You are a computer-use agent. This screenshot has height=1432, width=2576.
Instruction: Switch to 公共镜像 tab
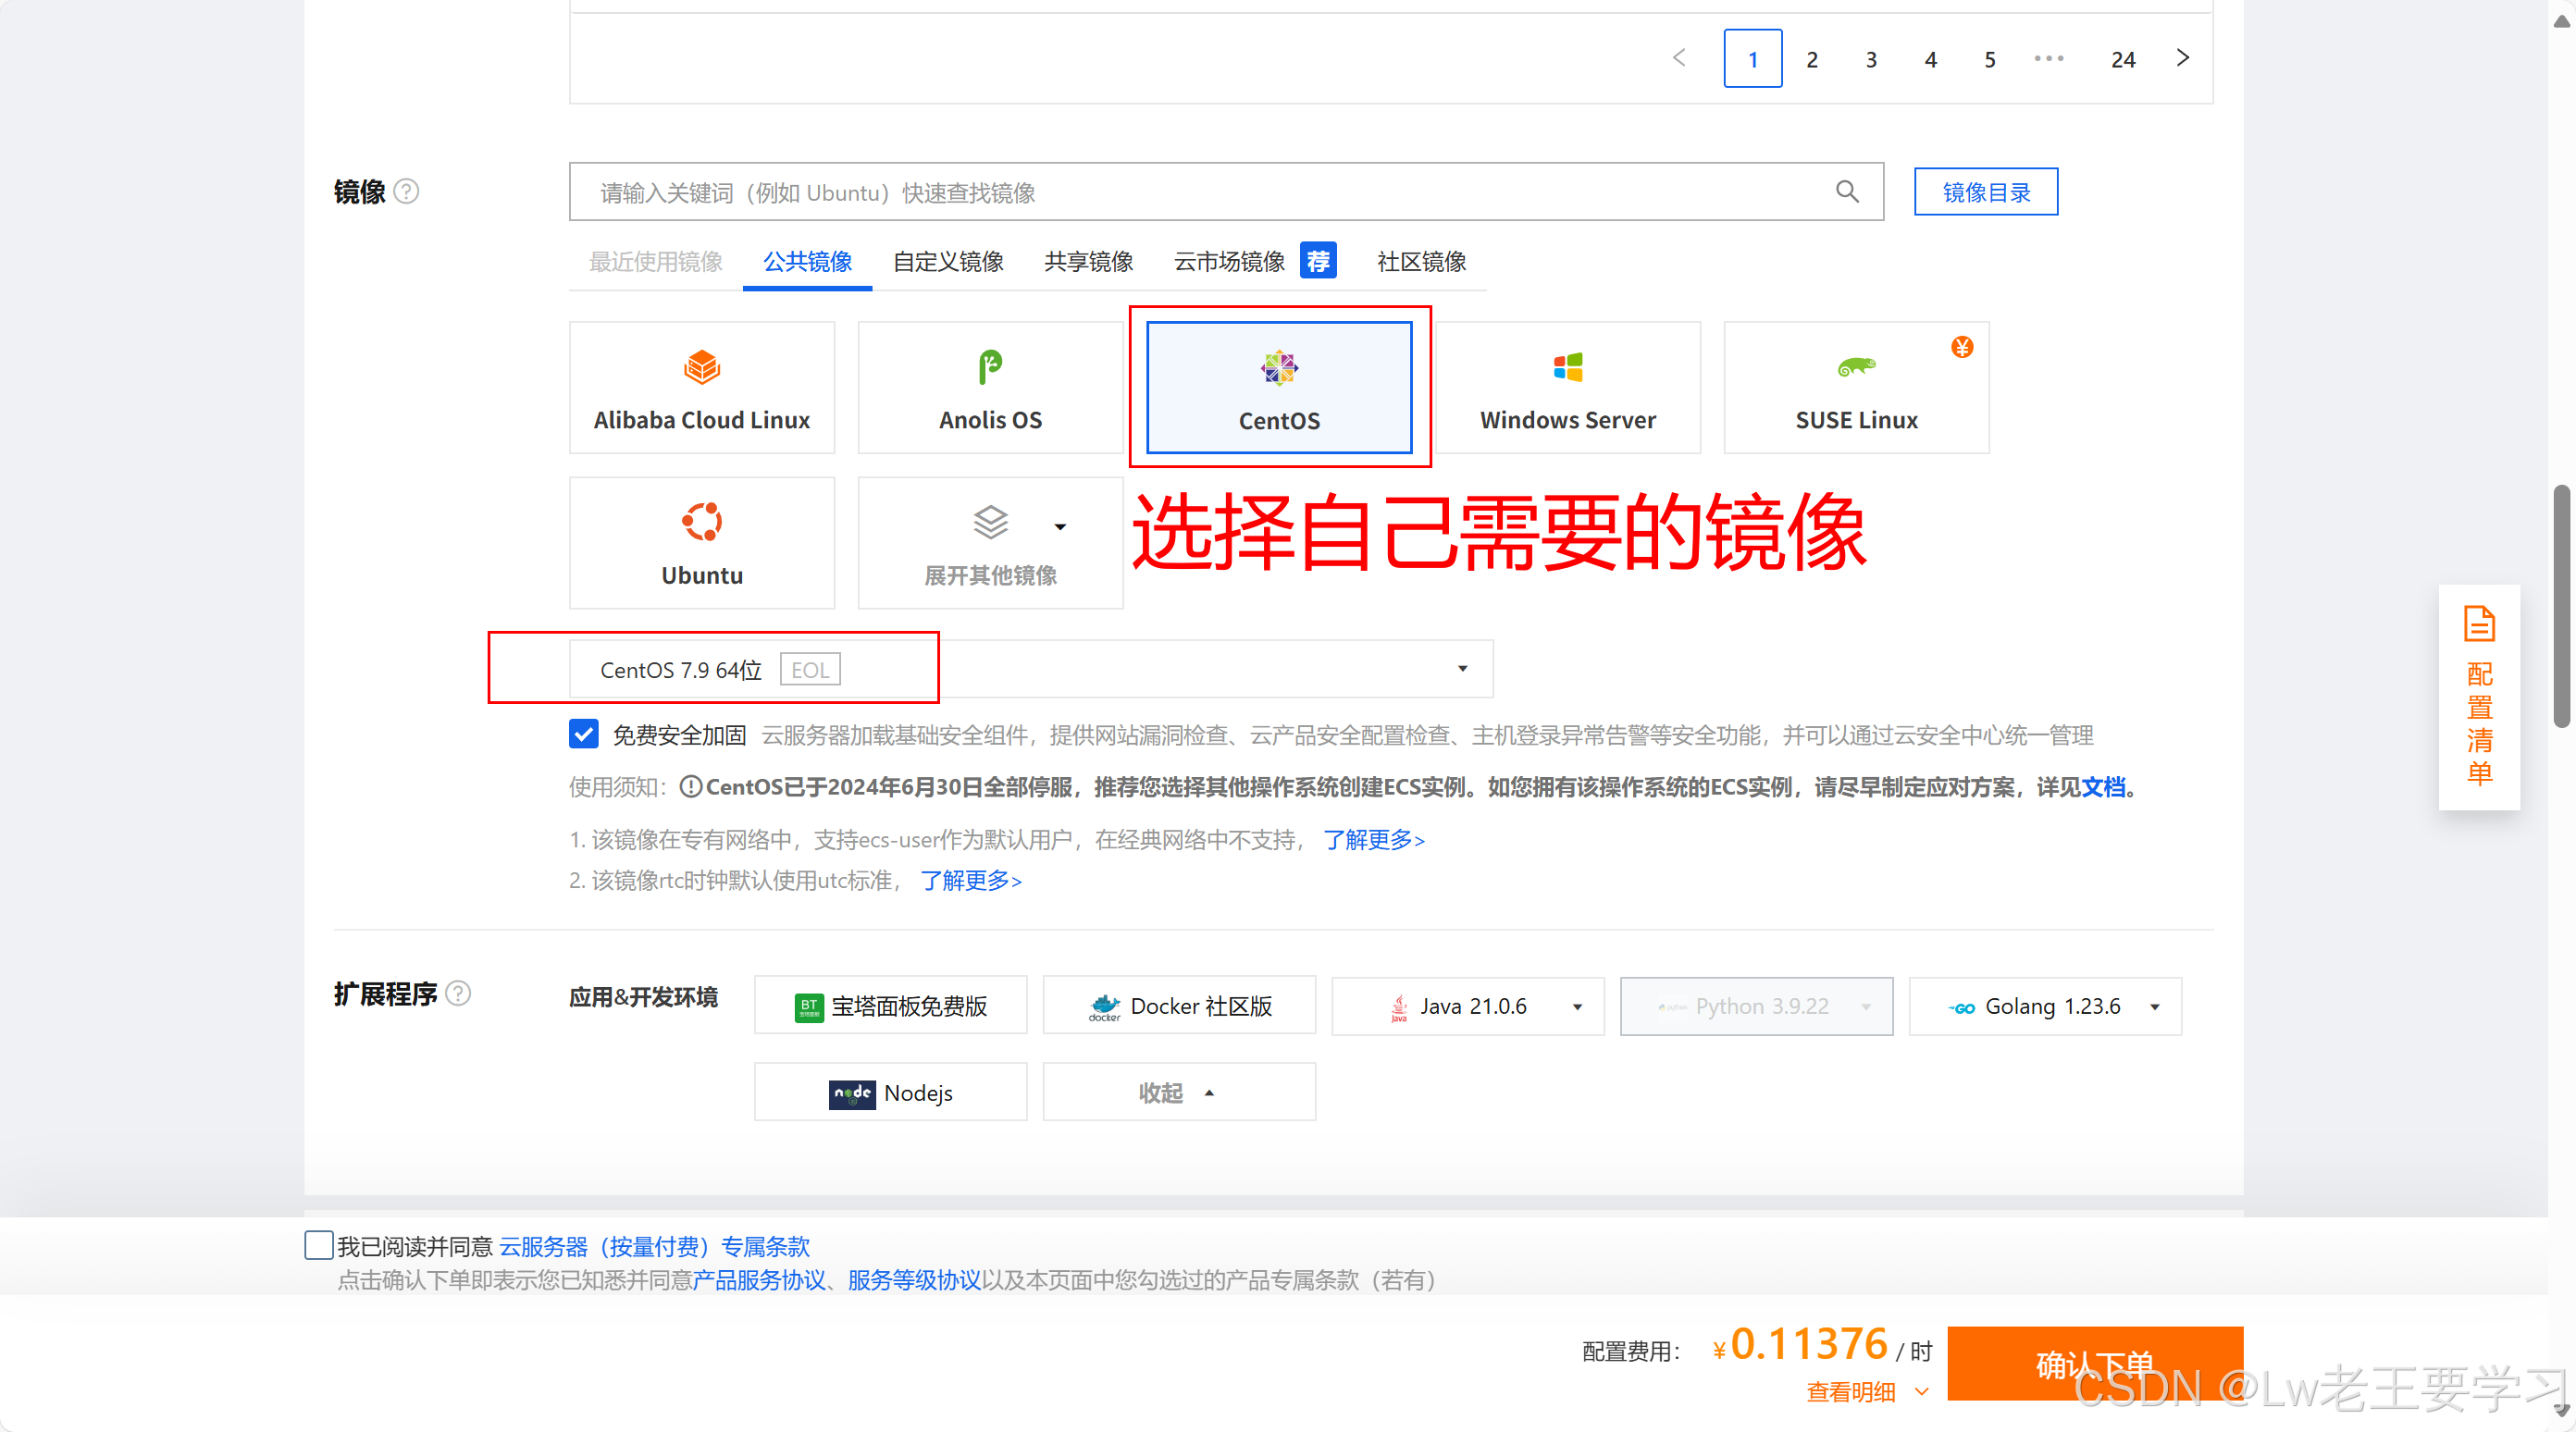click(x=807, y=261)
